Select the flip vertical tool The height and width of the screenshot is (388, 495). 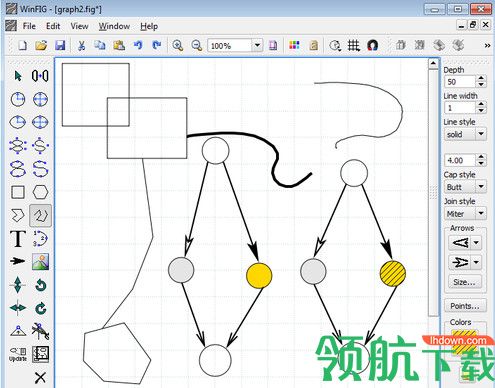click(x=18, y=285)
